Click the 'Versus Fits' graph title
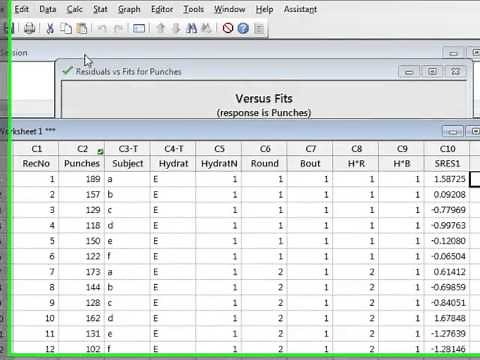 pyautogui.click(x=264, y=99)
